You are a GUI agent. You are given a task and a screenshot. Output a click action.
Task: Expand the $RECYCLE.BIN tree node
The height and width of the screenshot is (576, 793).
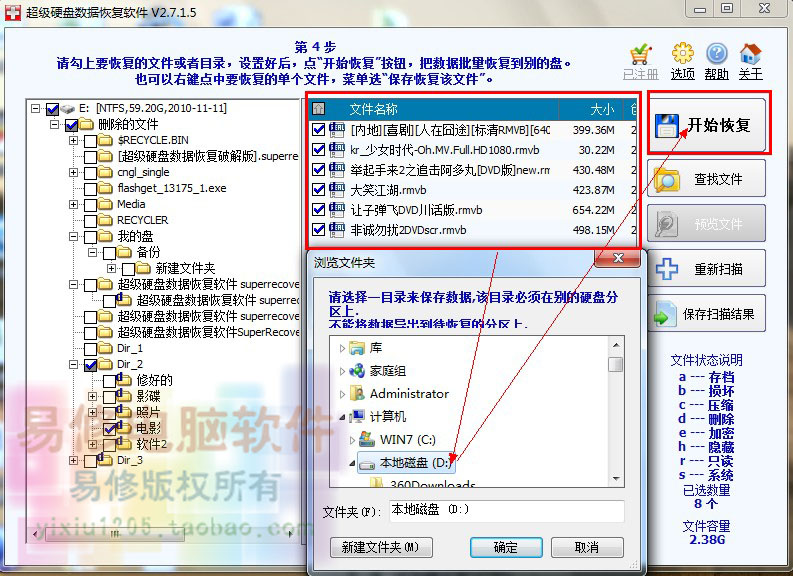coord(73,140)
